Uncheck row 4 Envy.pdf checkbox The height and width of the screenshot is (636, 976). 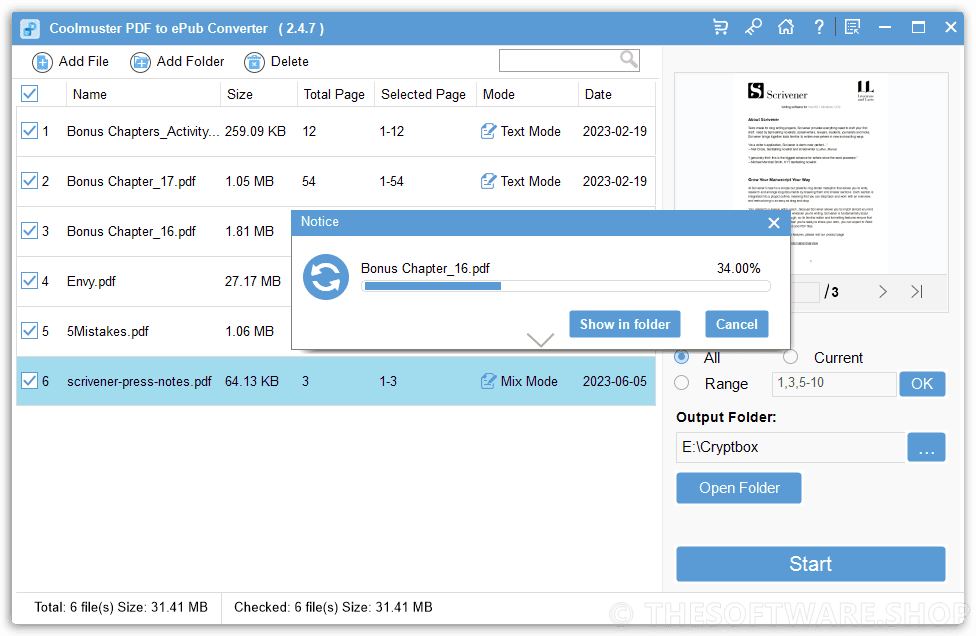pyautogui.click(x=29, y=281)
